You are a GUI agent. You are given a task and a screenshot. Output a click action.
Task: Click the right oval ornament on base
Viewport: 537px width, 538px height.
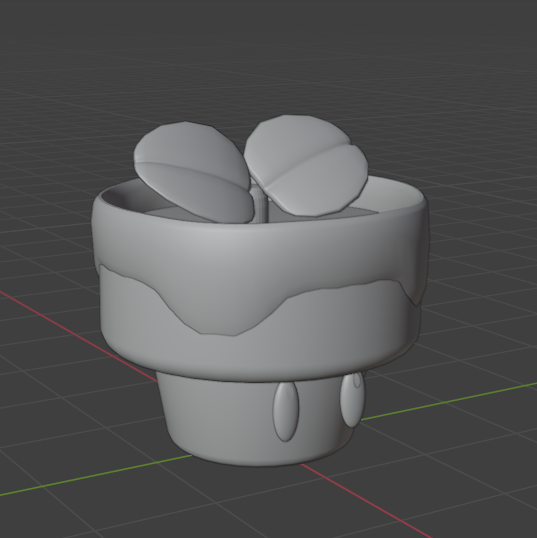point(351,400)
